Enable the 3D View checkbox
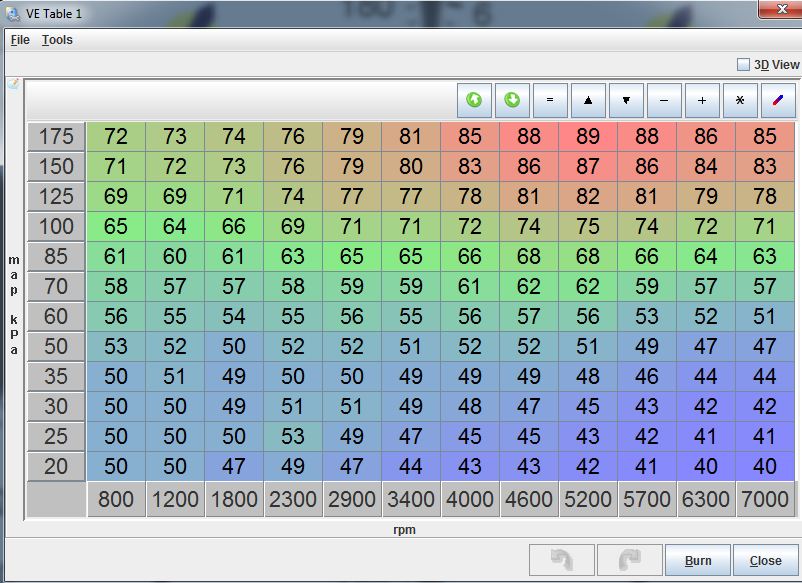The image size is (802, 583). (x=743, y=64)
